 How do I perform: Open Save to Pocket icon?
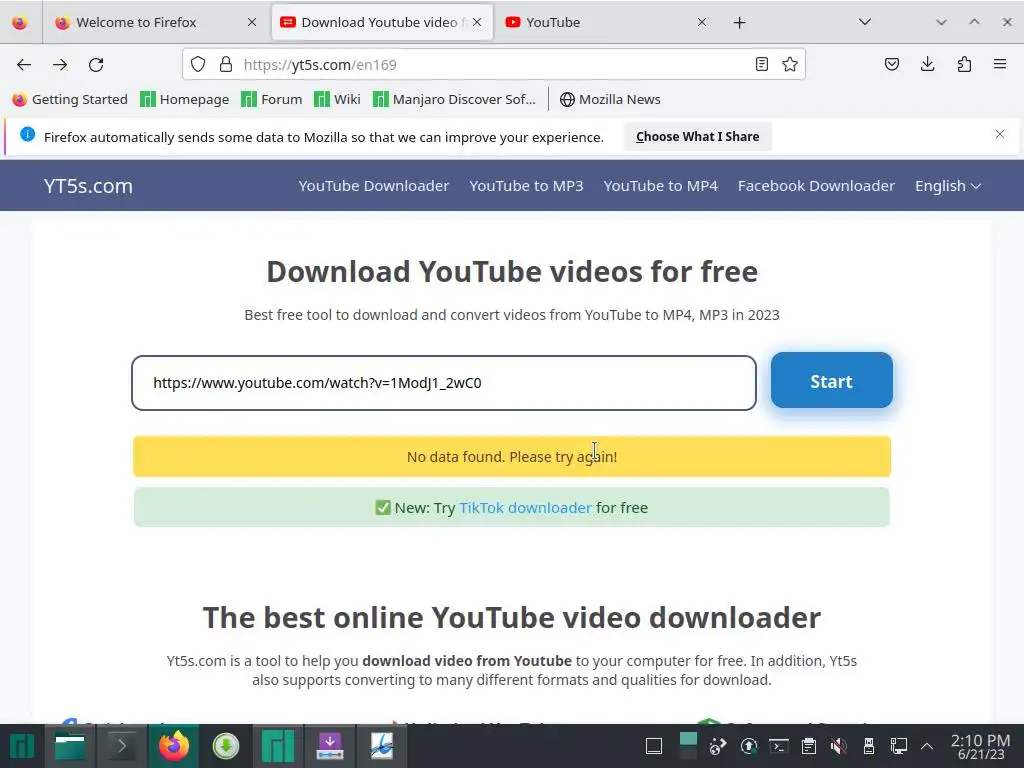coord(891,64)
